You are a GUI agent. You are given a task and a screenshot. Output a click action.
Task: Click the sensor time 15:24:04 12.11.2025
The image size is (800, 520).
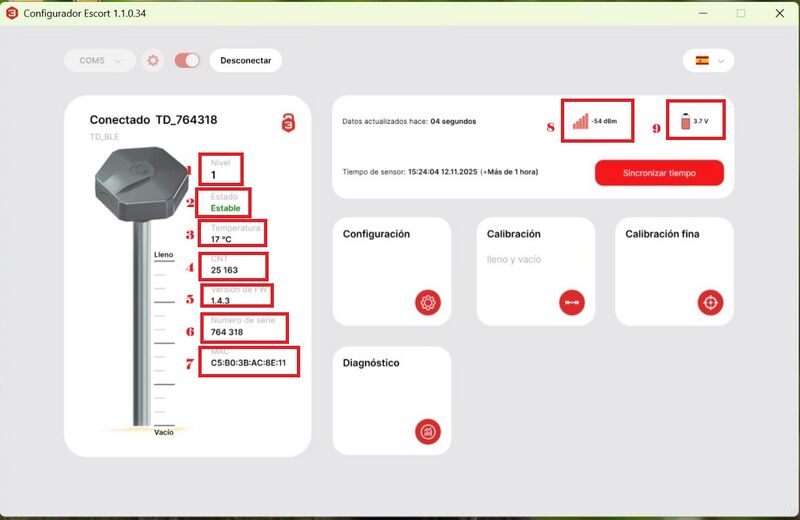(442, 172)
